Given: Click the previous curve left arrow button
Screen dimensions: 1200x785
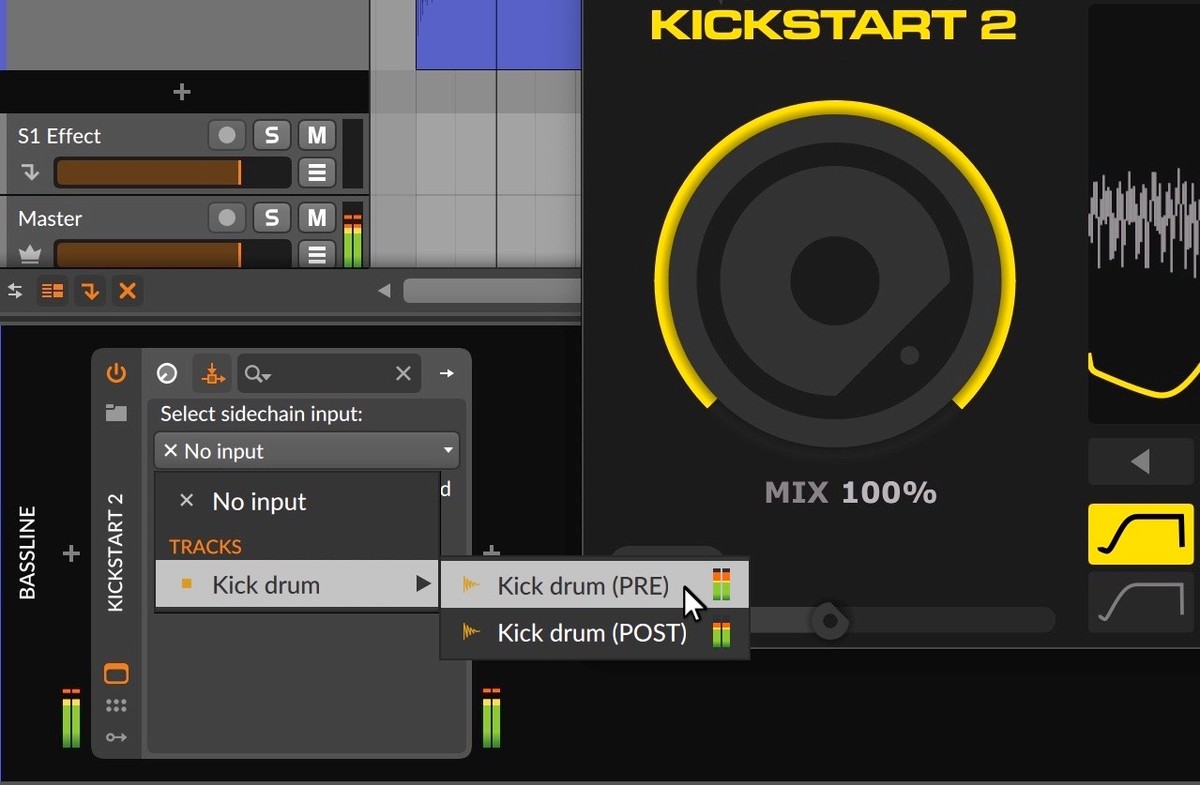Looking at the screenshot, I should point(1139,461).
